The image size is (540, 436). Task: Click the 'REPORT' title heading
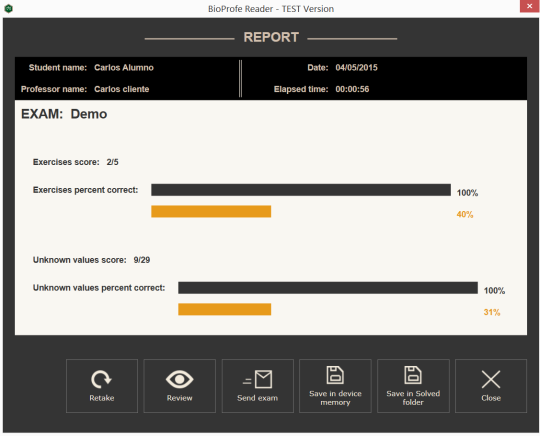point(271,37)
